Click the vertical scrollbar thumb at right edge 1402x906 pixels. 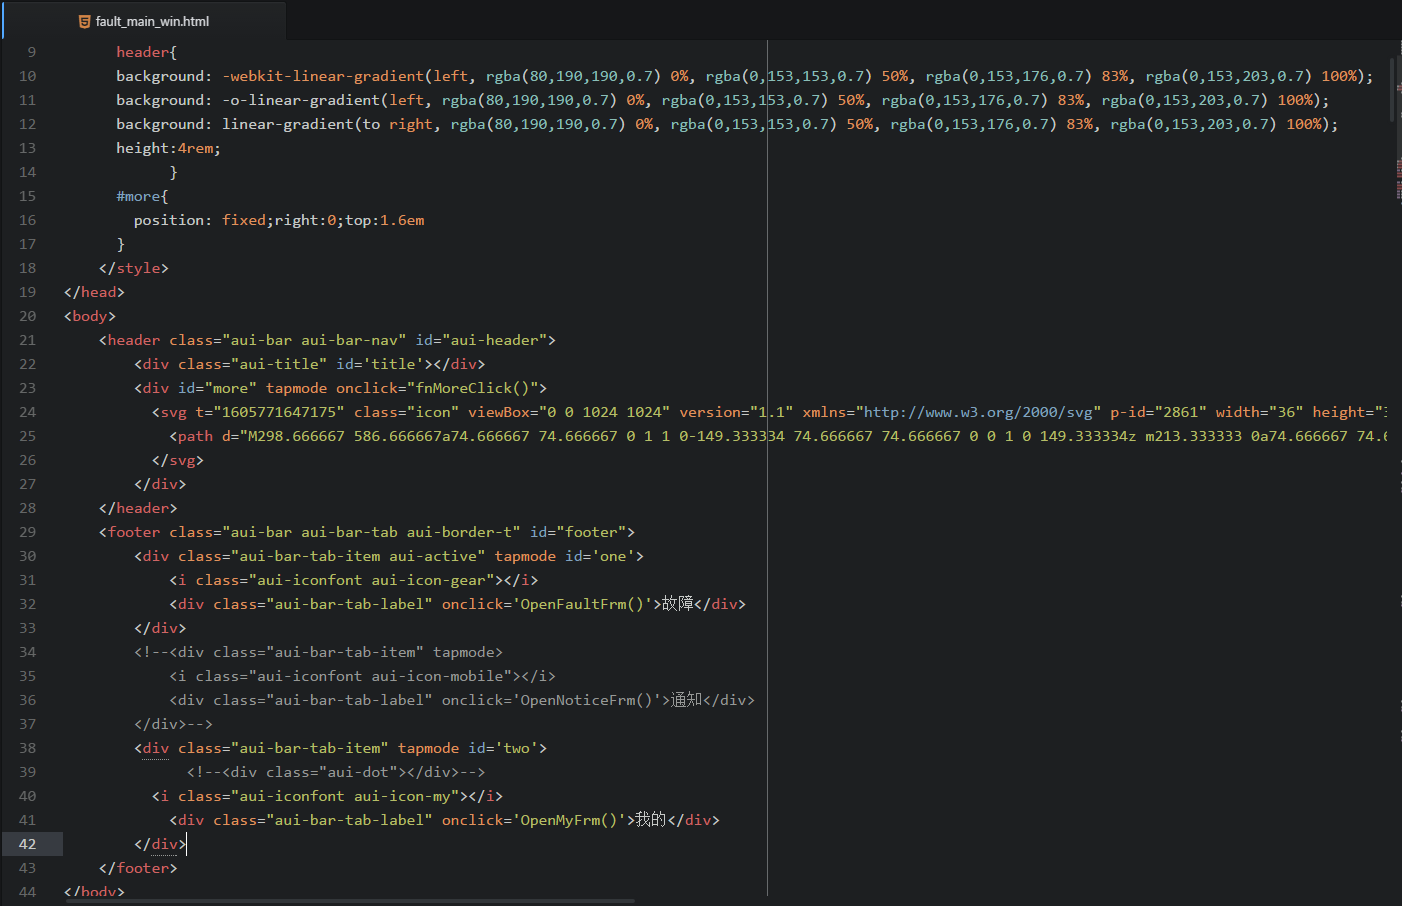point(1391,89)
